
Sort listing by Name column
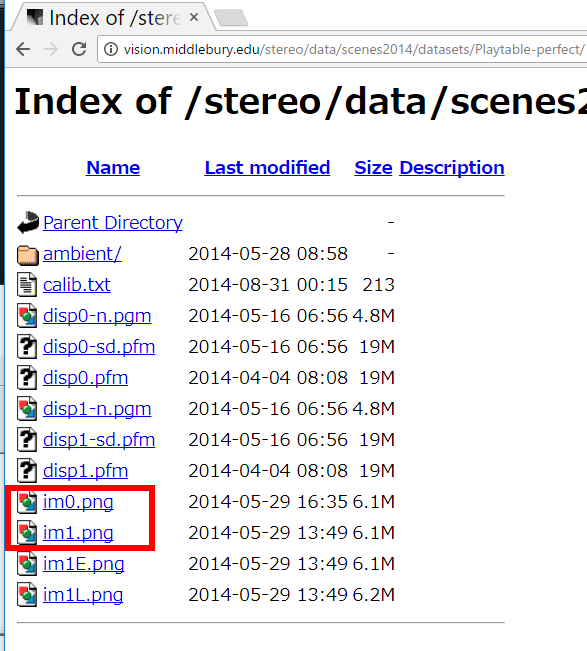tap(113, 168)
